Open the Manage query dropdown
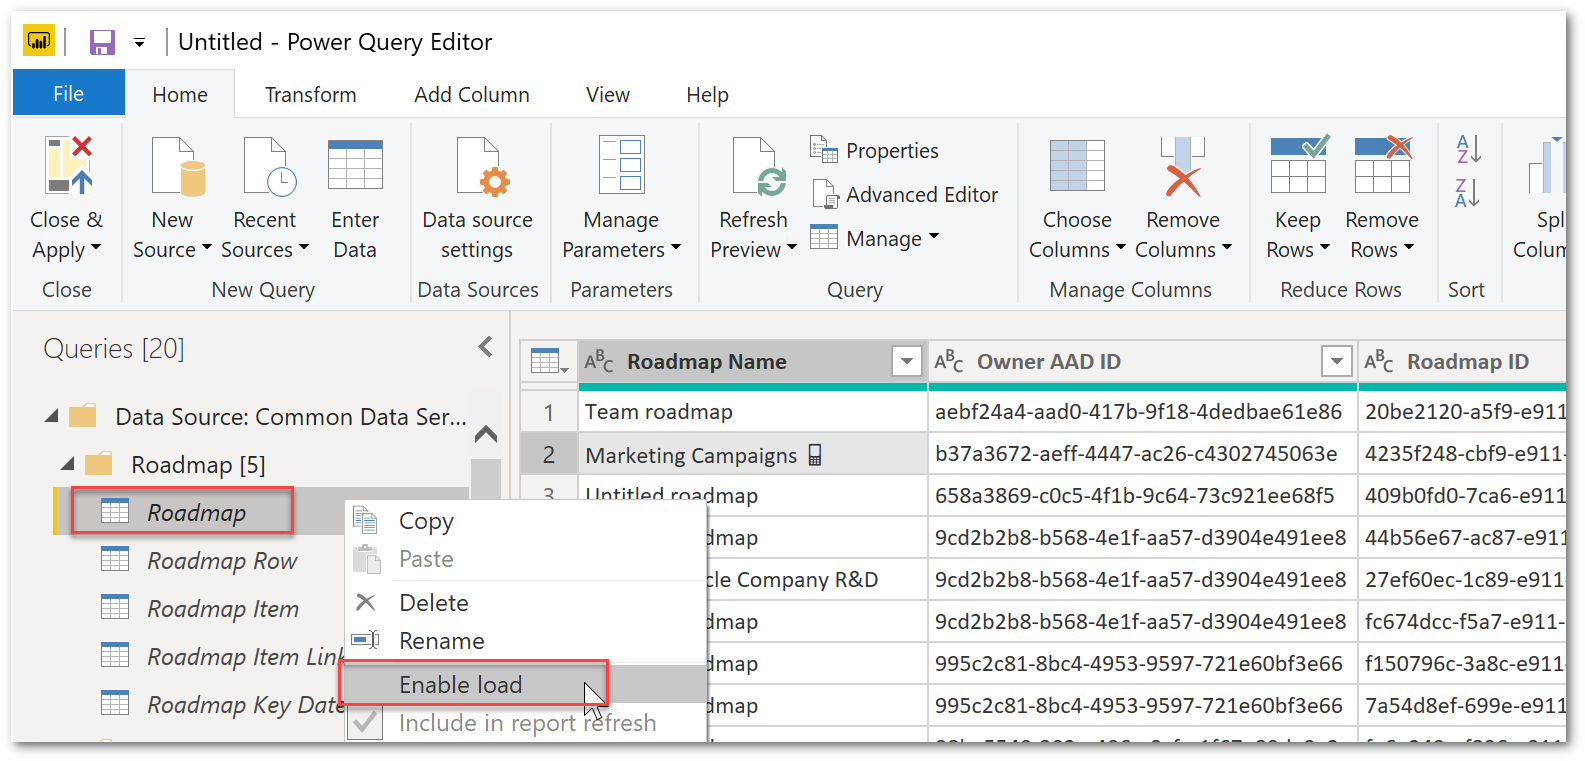 coord(875,238)
